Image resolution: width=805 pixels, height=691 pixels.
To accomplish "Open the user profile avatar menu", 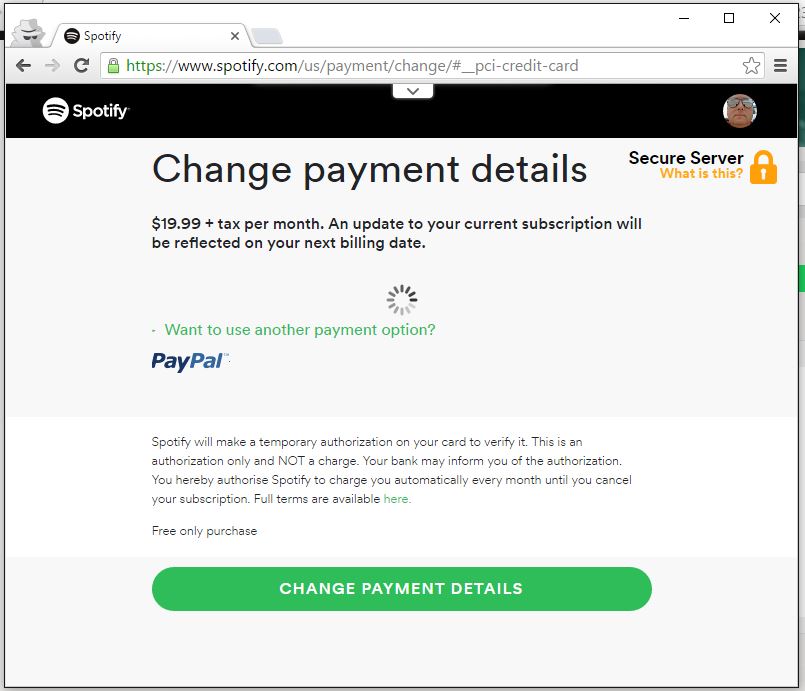I will click(739, 110).
